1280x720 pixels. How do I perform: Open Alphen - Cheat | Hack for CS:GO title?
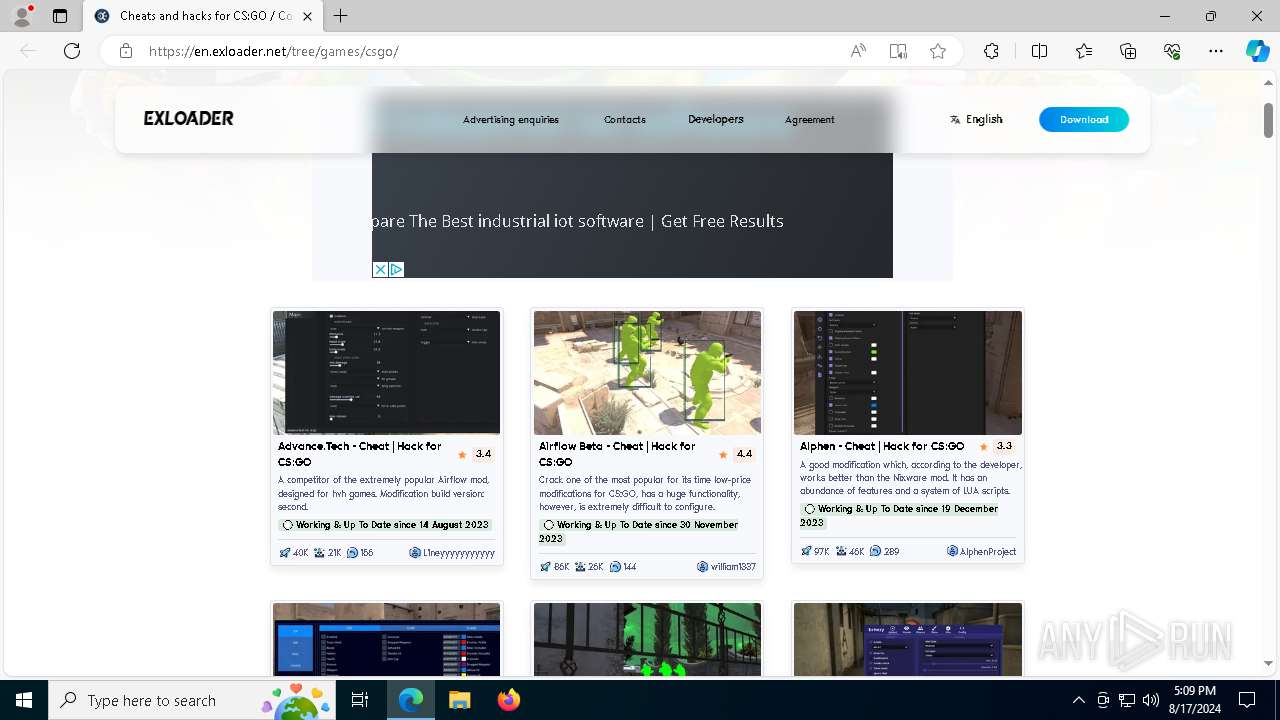882,446
